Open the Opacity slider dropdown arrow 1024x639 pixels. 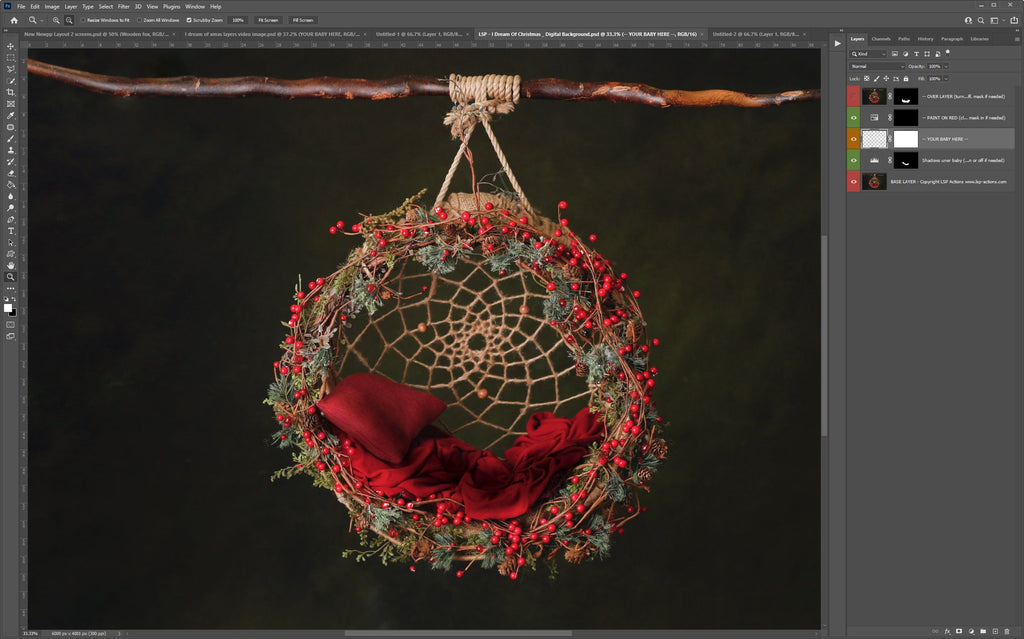(x=946, y=66)
